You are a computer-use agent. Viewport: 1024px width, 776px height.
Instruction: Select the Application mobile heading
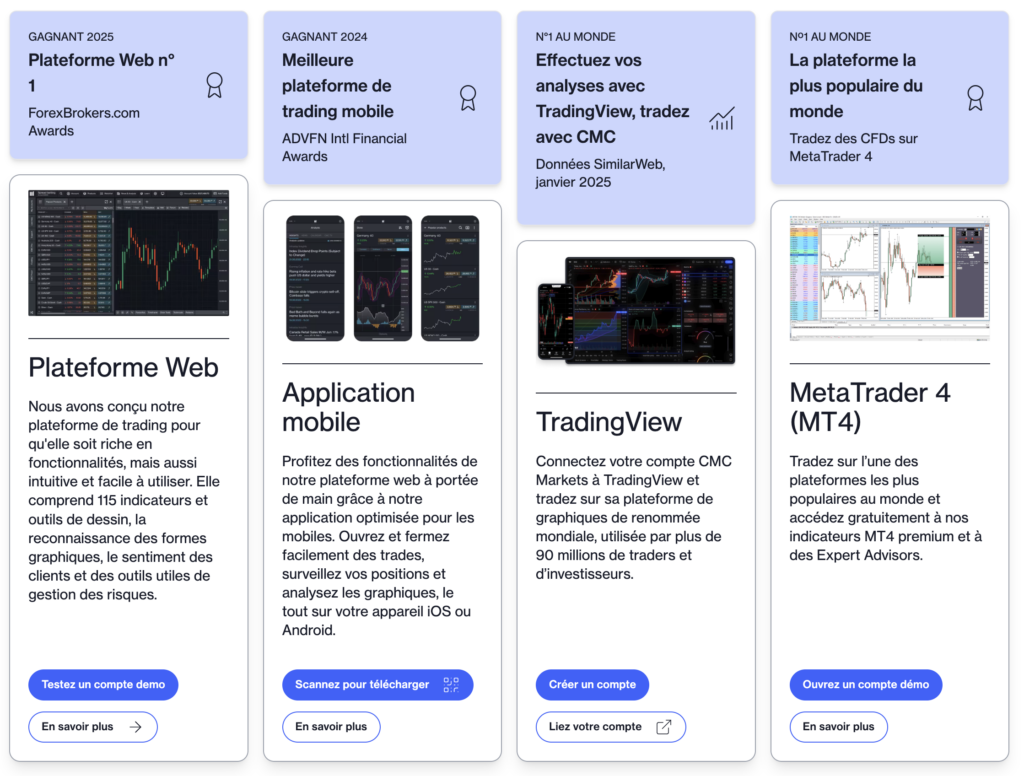349,407
